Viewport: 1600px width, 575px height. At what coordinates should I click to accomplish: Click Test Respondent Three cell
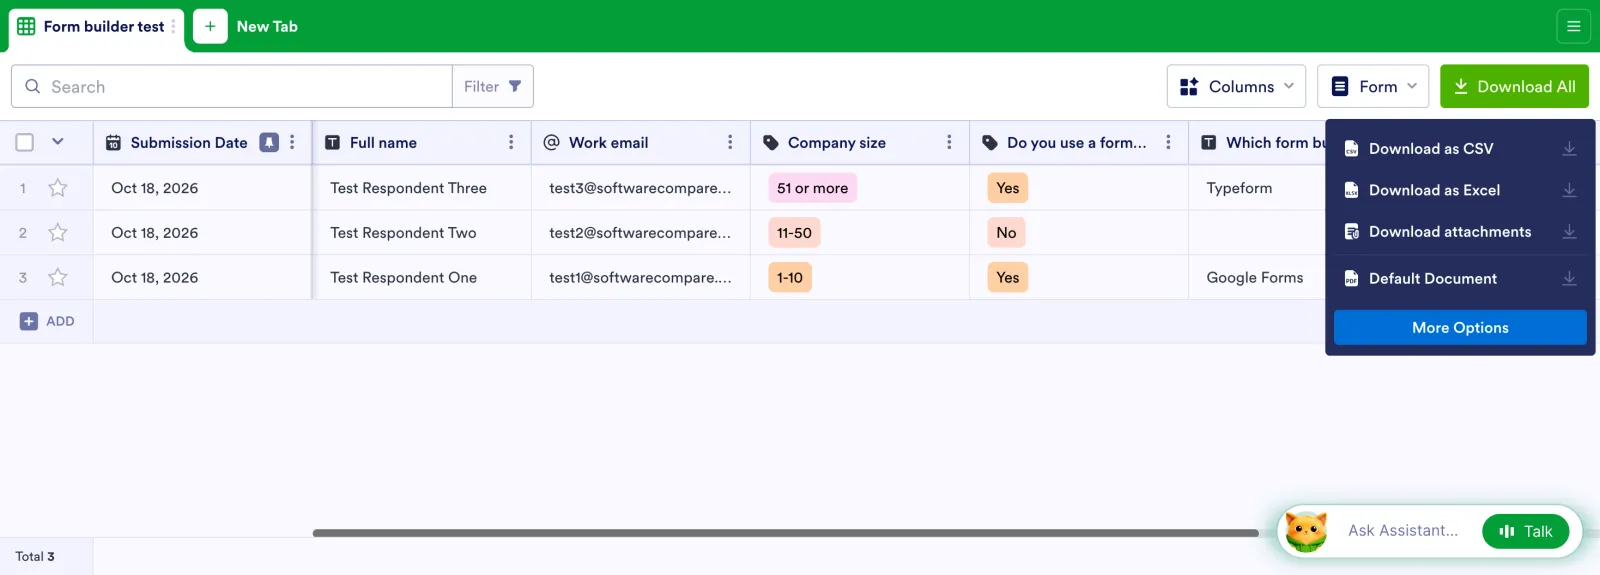(421, 188)
